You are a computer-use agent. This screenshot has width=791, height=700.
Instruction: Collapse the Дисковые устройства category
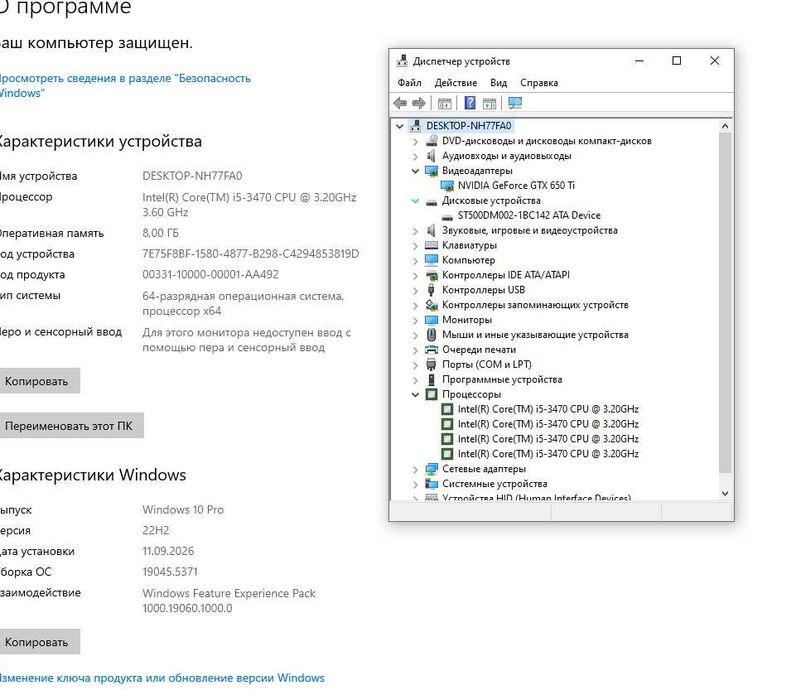click(415, 201)
